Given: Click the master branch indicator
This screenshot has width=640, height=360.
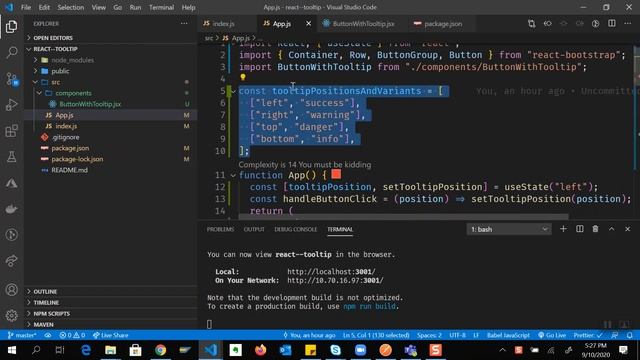Looking at the screenshot, I should [22, 335].
